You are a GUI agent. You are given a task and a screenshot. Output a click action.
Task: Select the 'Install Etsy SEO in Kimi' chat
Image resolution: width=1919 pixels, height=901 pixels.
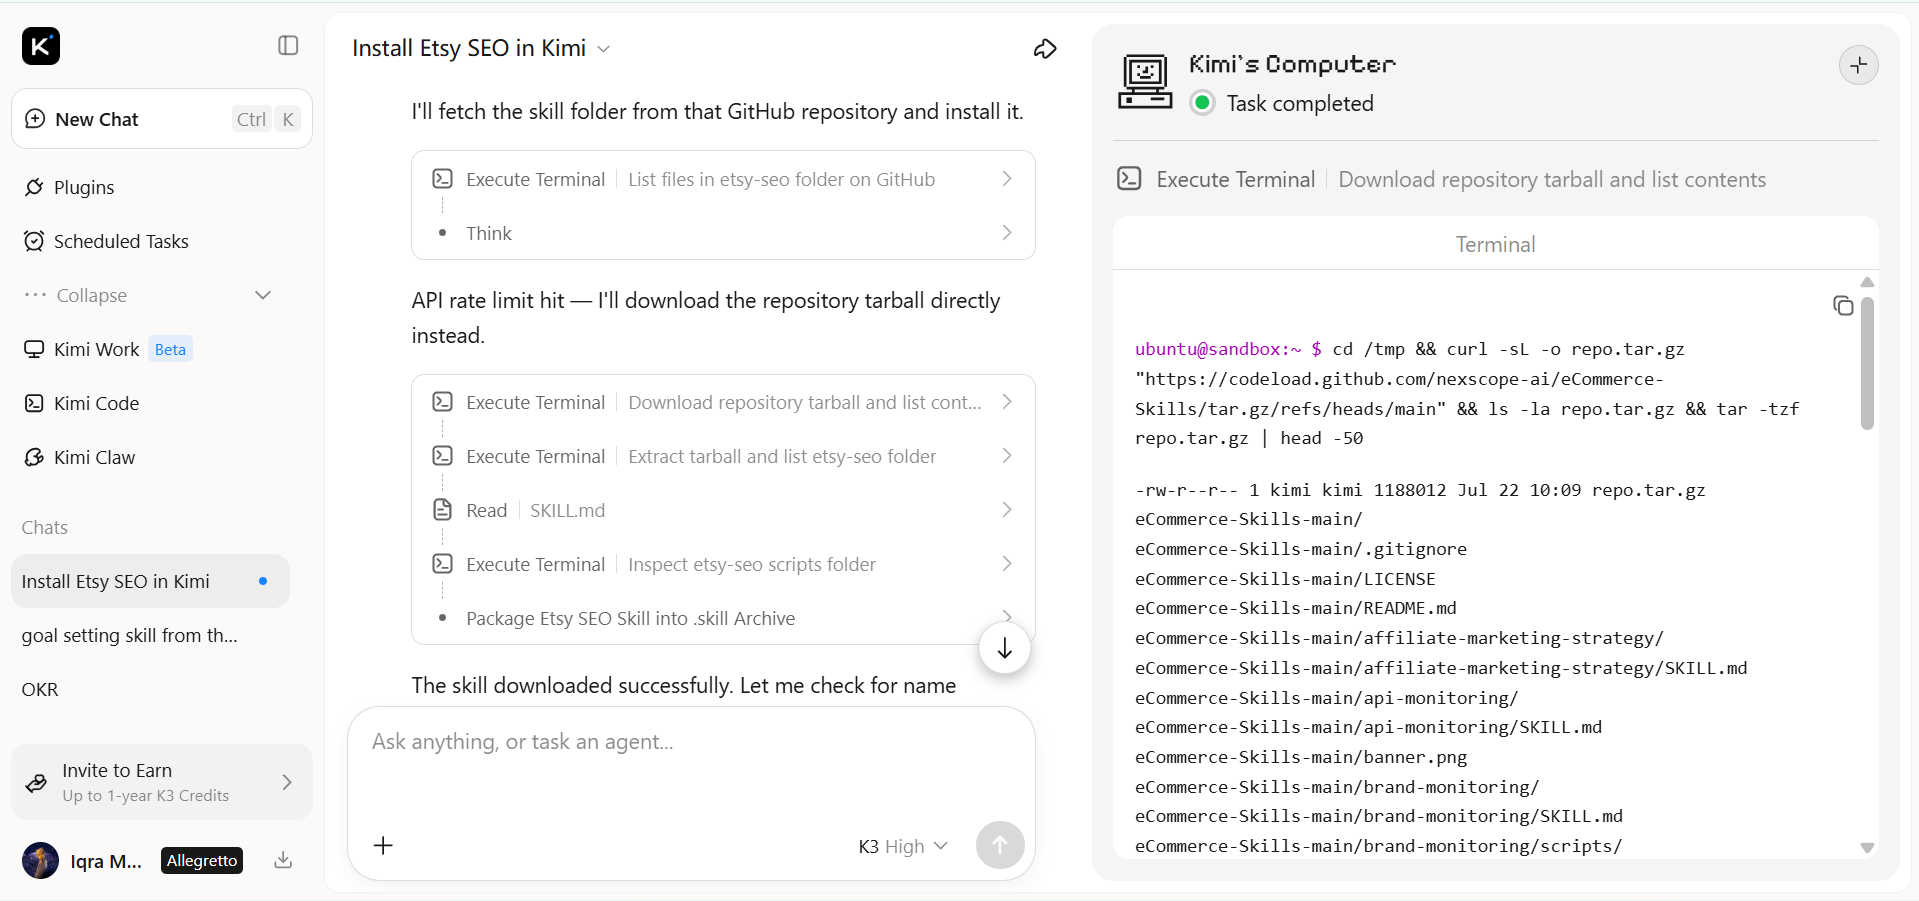(x=150, y=581)
